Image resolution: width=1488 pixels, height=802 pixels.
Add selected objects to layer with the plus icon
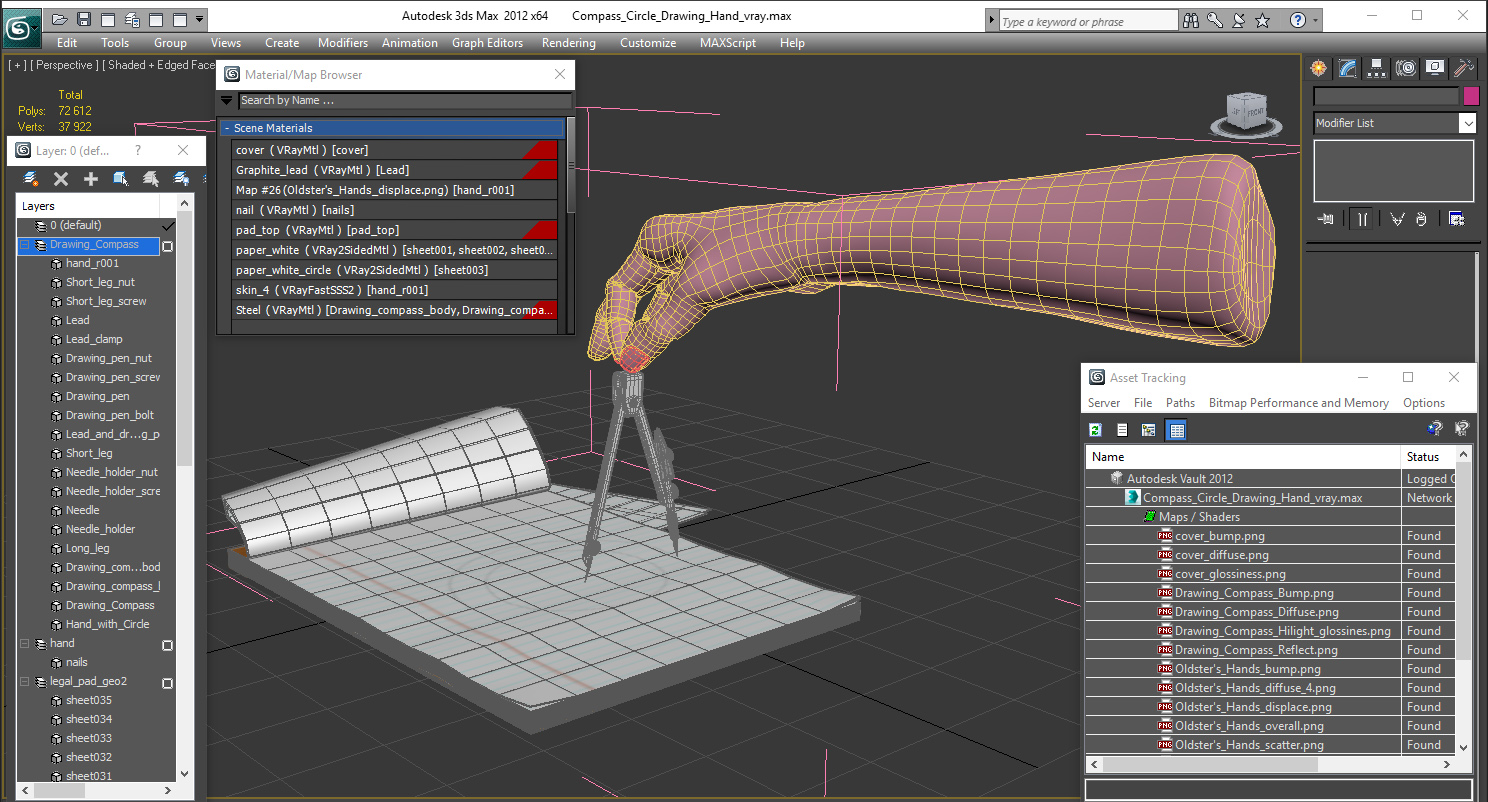91,179
